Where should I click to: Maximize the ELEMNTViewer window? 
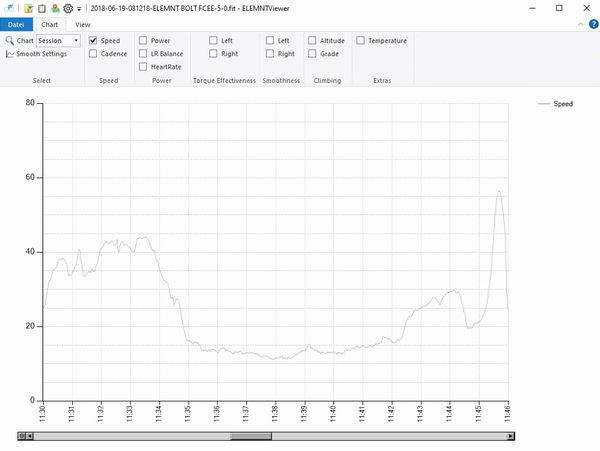tap(559, 8)
